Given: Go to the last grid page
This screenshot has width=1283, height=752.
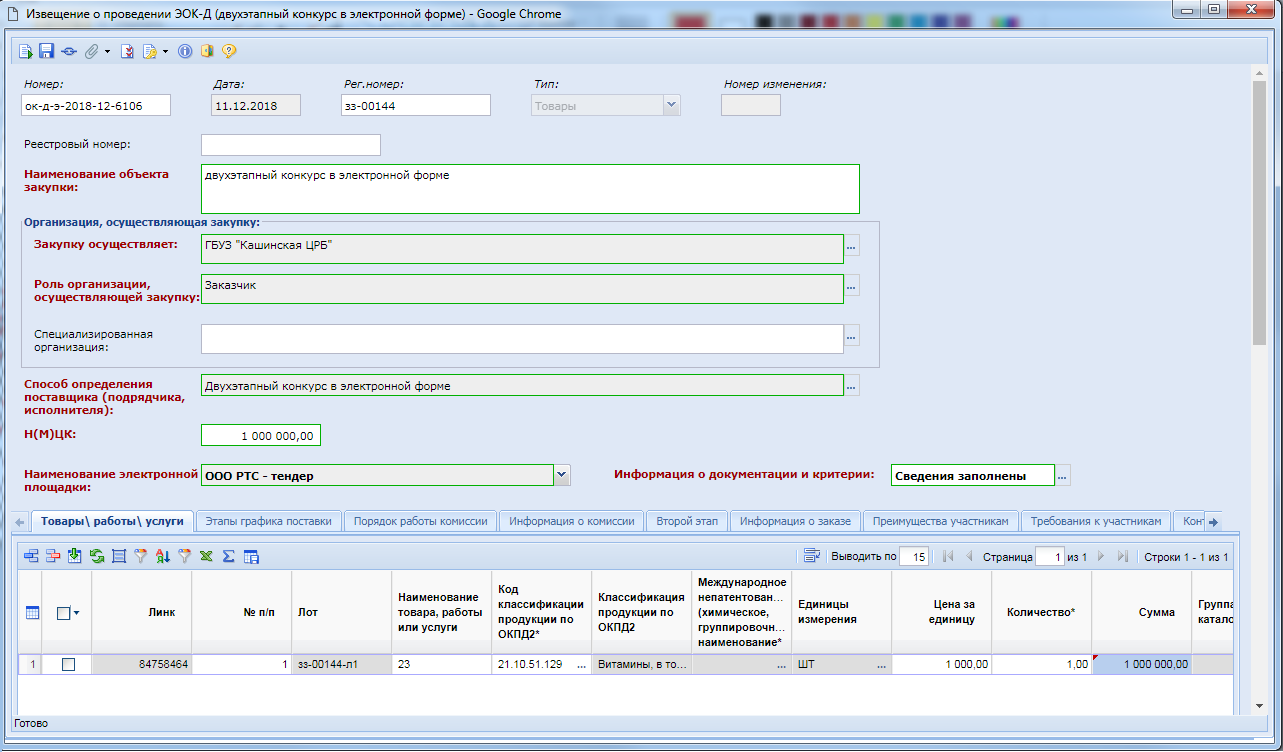Looking at the screenshot, I should click(x=1122, y=555).
